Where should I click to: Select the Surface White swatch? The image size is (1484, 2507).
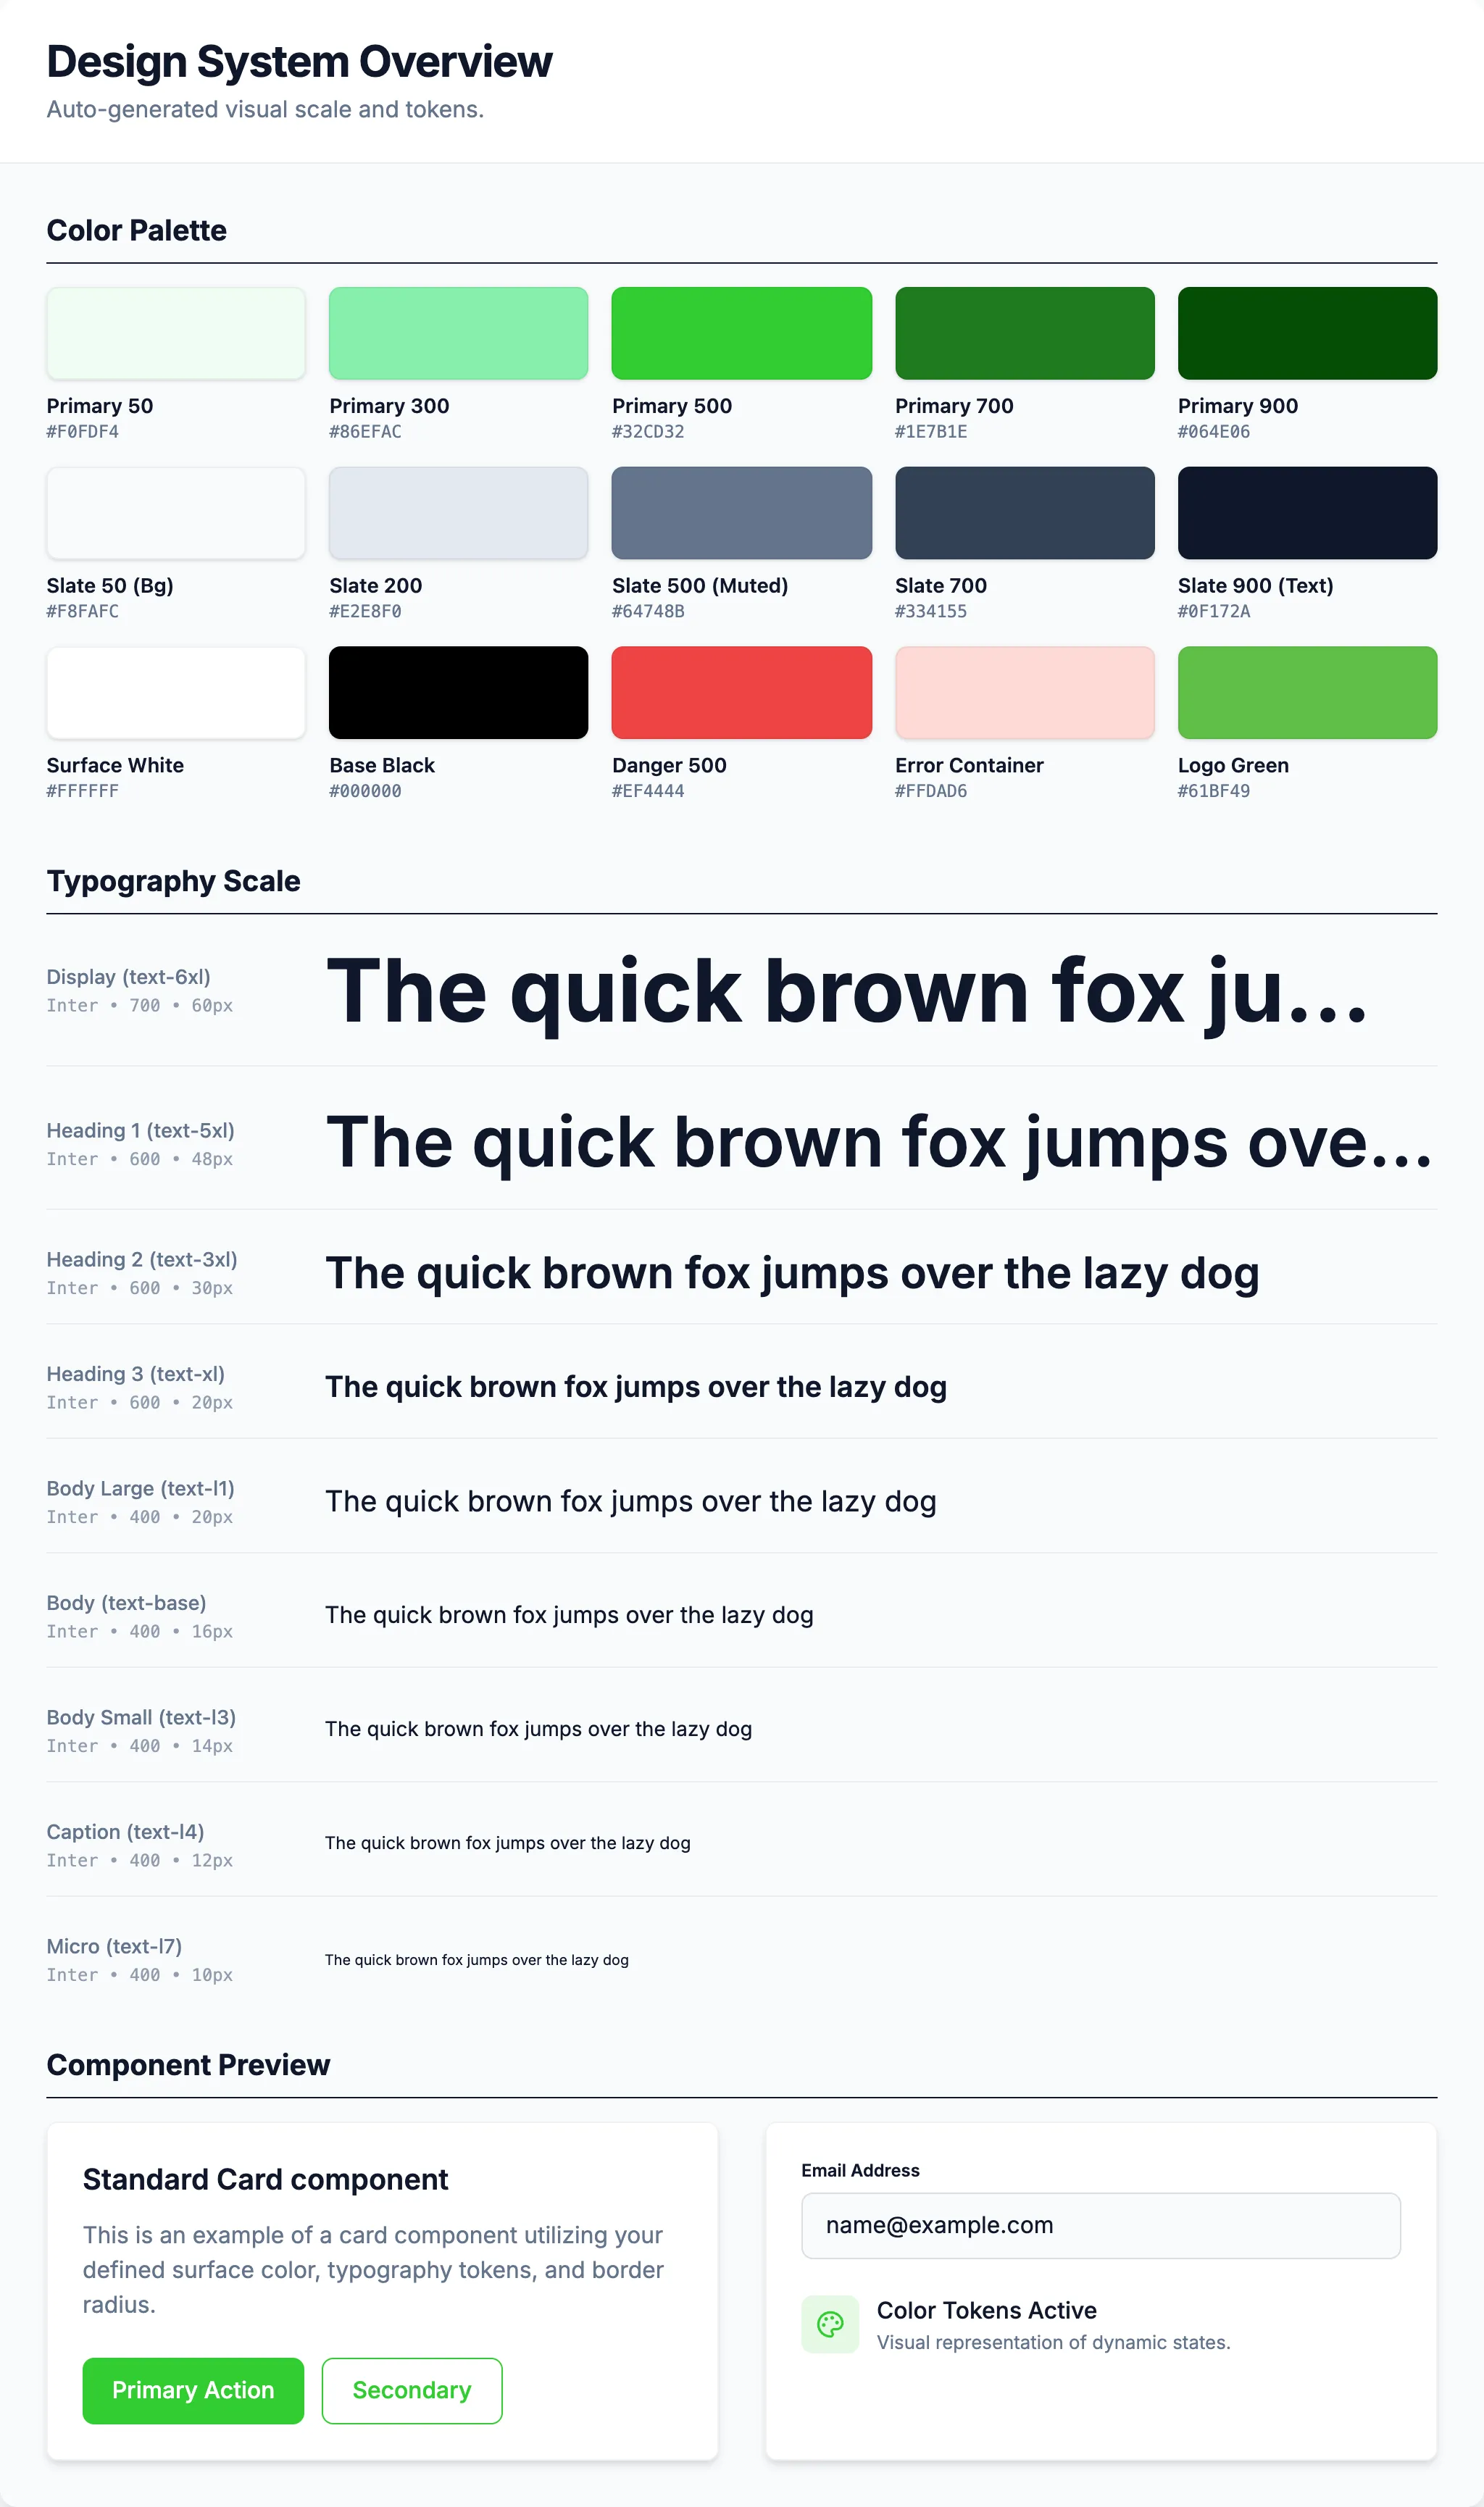(176, 692)
